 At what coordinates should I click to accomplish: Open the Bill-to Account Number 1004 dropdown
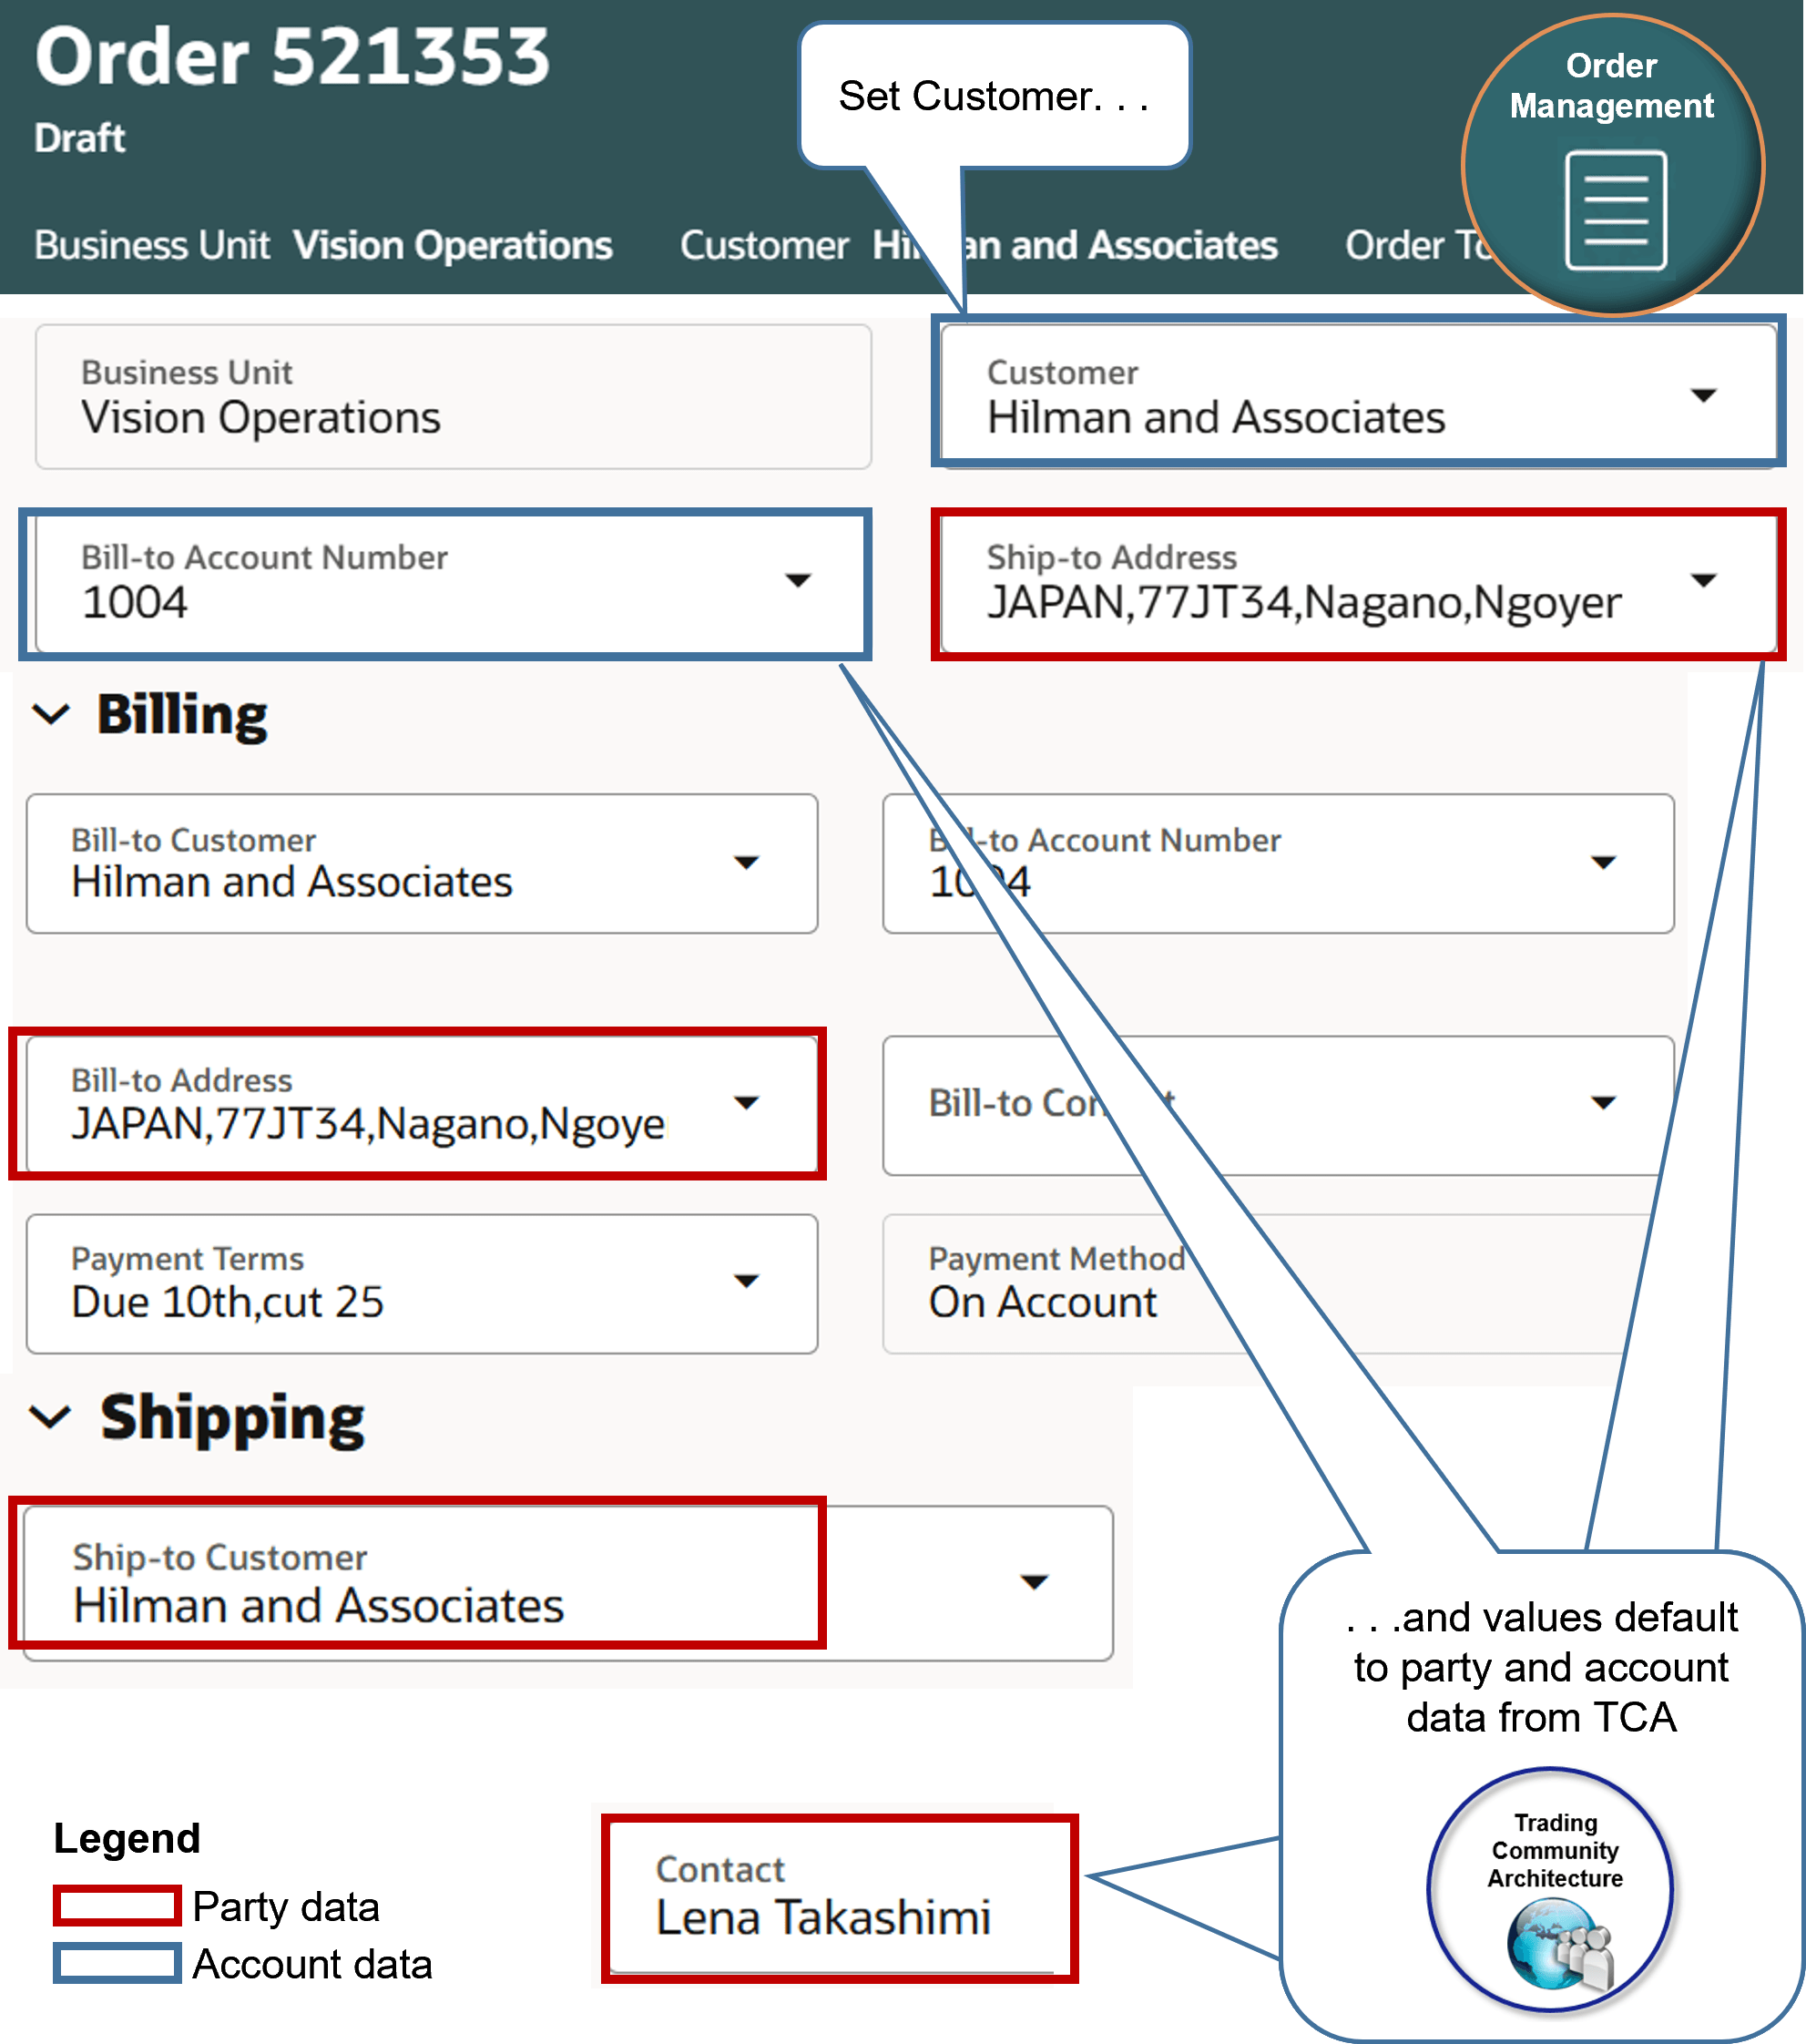click(798, 580)
